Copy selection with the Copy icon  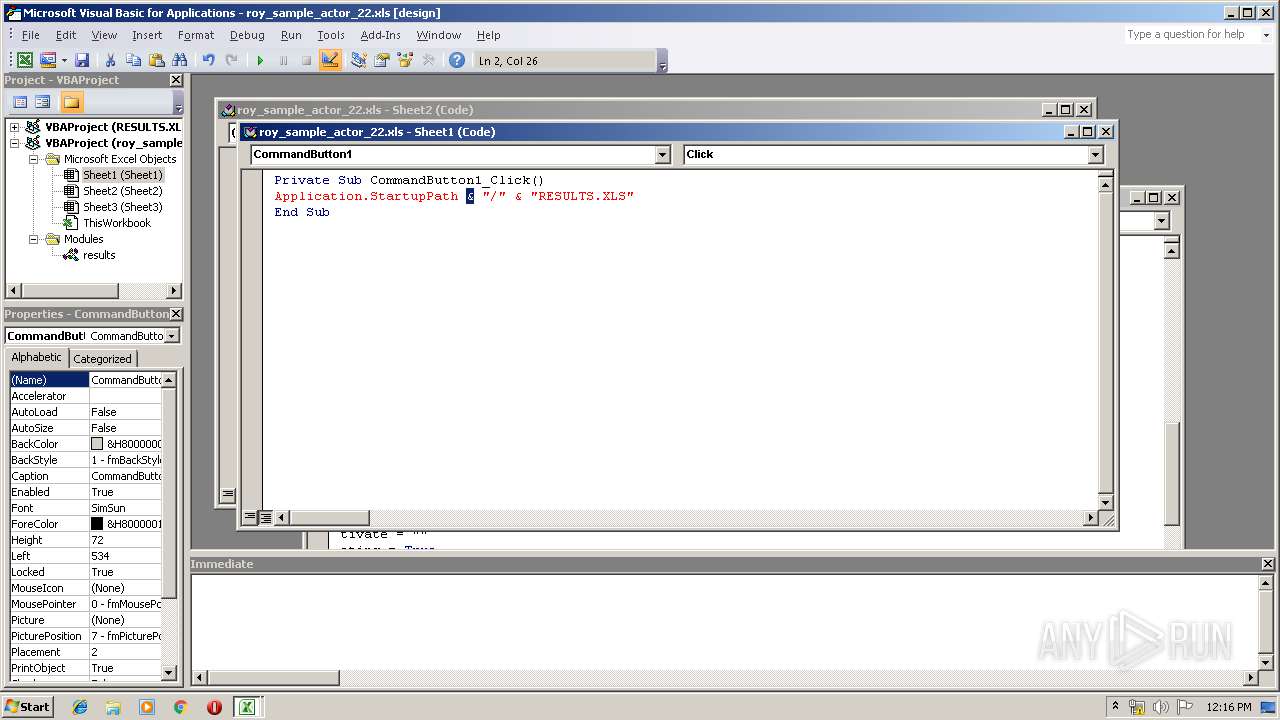(x=133, y=61)
